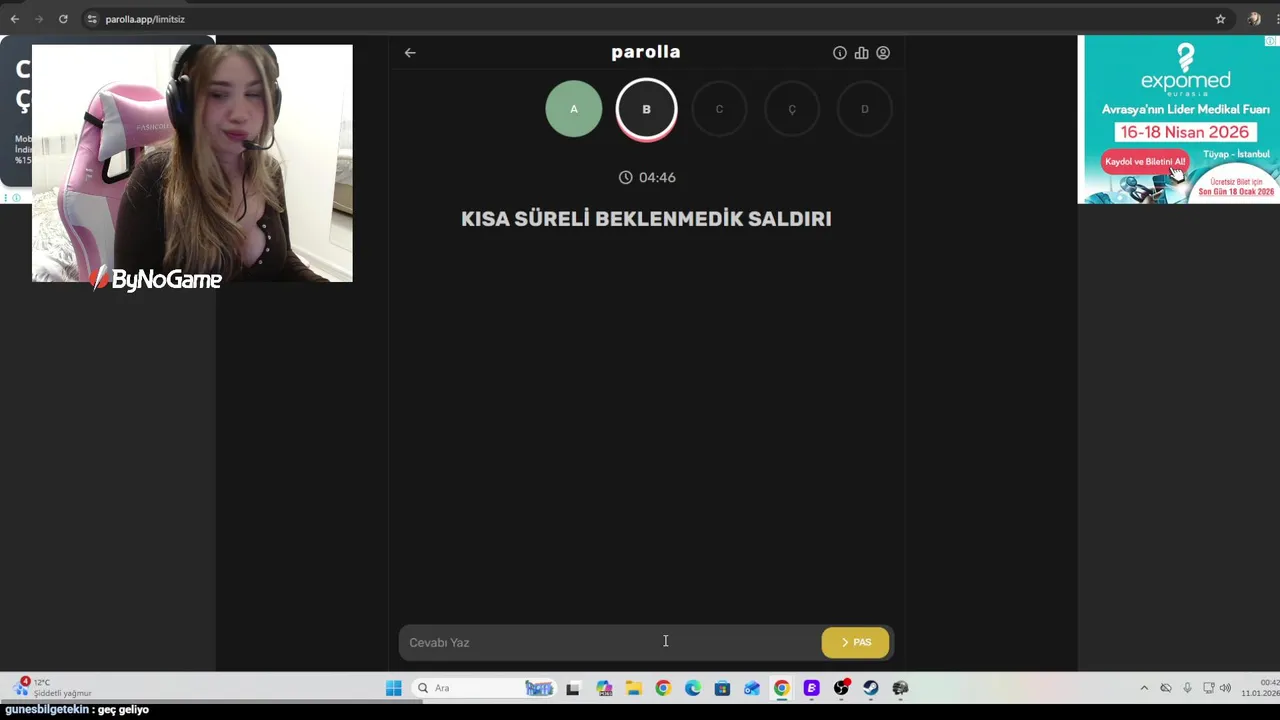The image size is (1280, 720).
Task: Click the 04:46 countdown timer text
Action: (657, 177)
